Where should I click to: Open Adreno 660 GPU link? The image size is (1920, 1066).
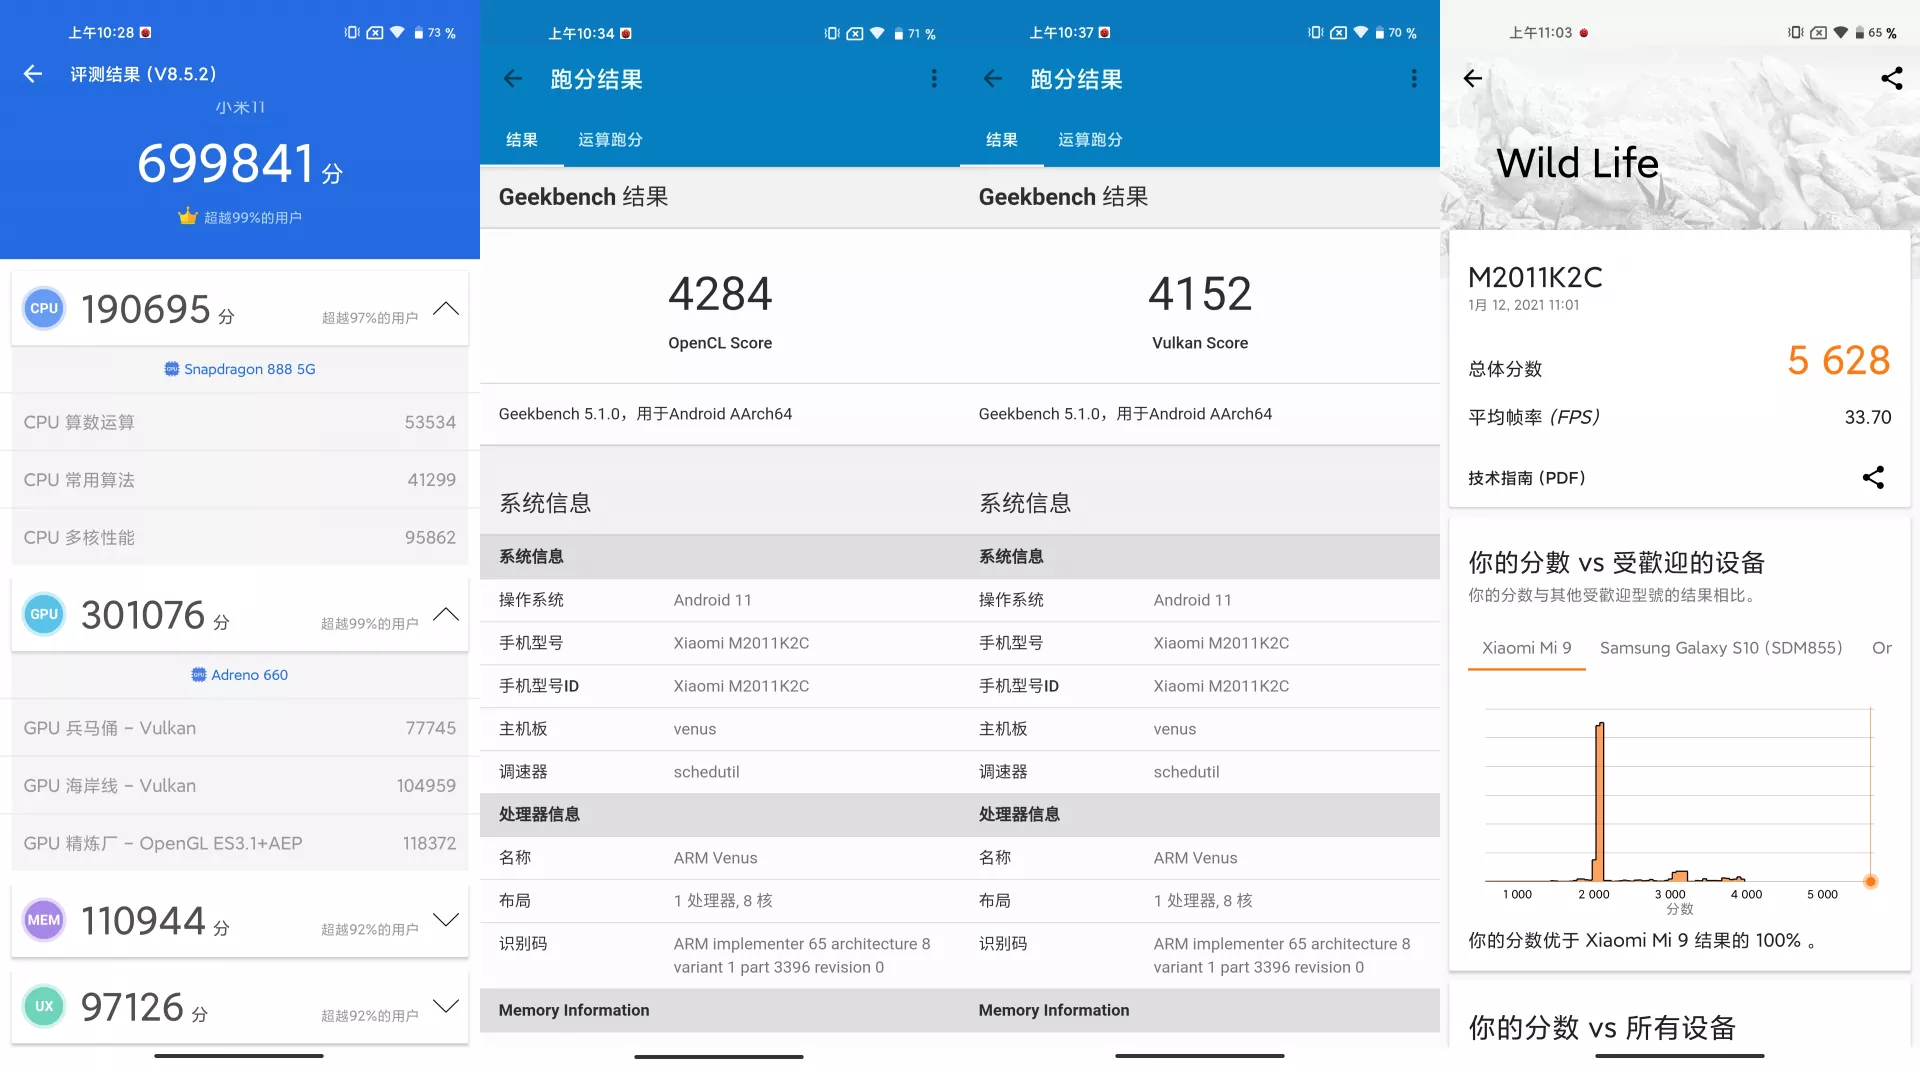240,675
